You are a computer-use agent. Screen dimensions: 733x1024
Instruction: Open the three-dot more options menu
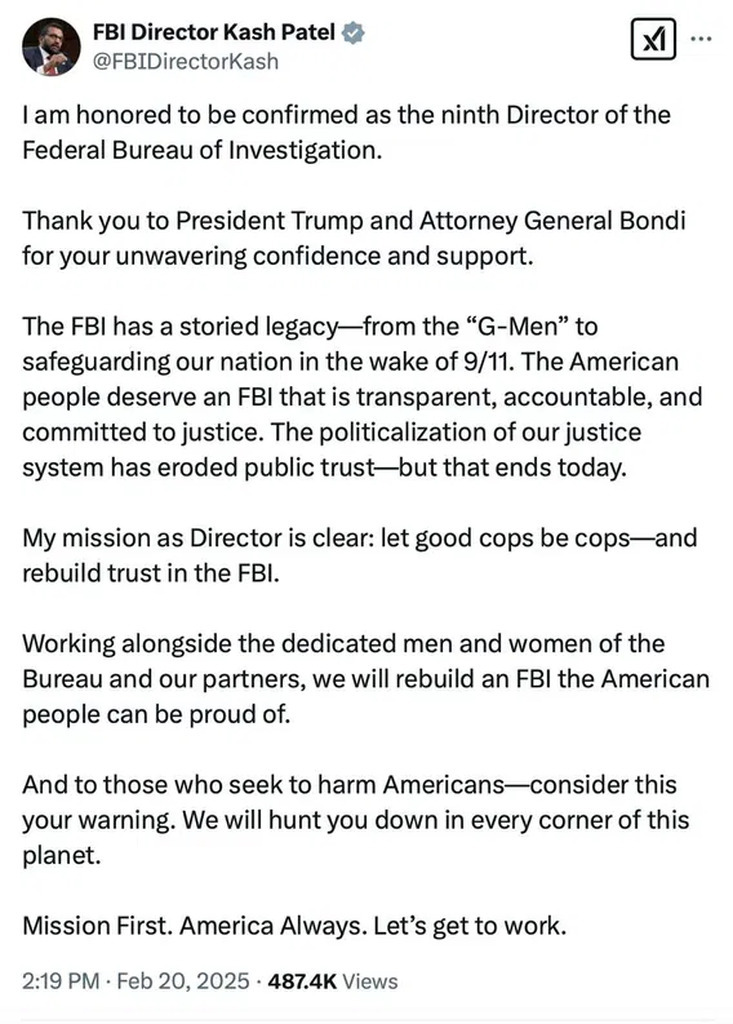702,39
